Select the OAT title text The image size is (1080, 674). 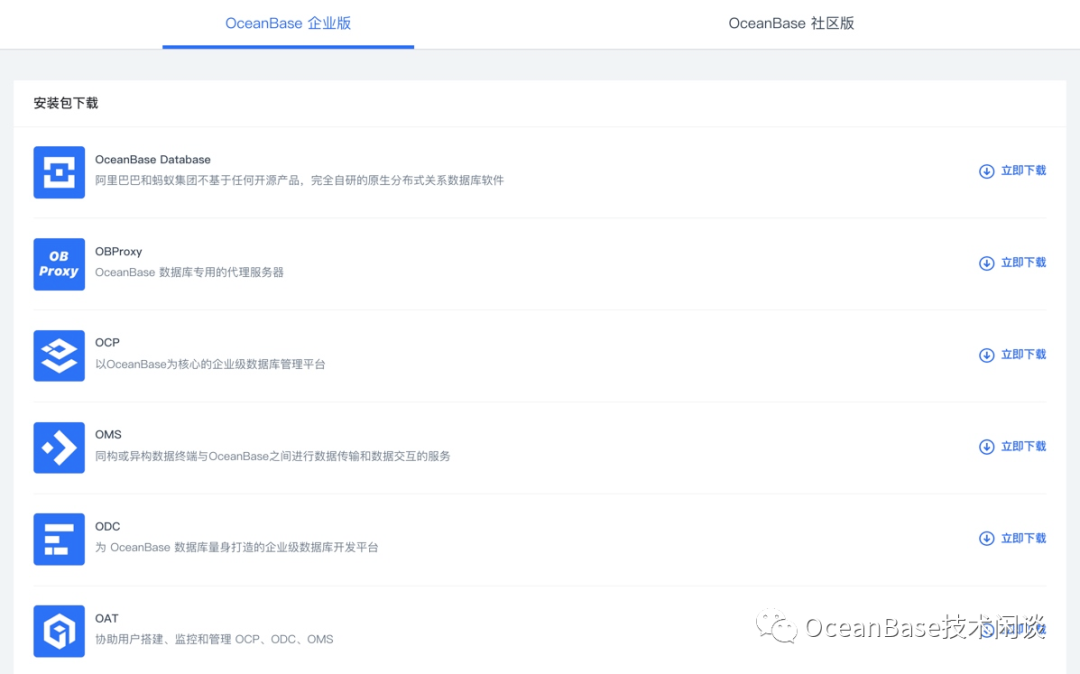point(107,618)
